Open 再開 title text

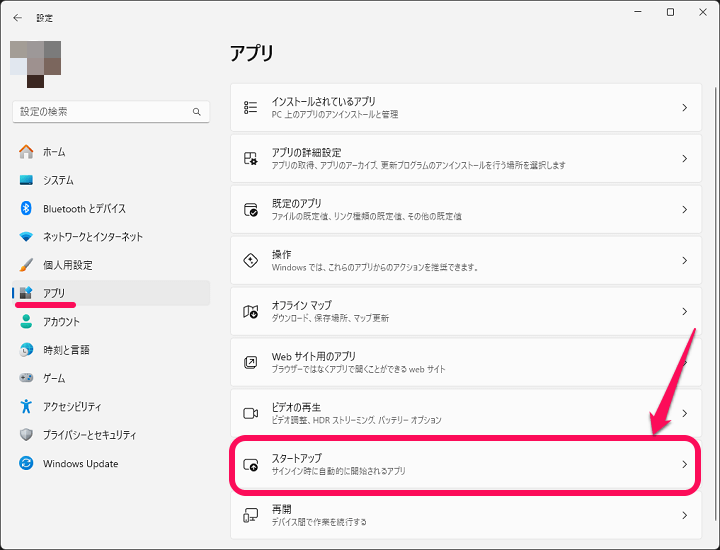pos(281,509)
